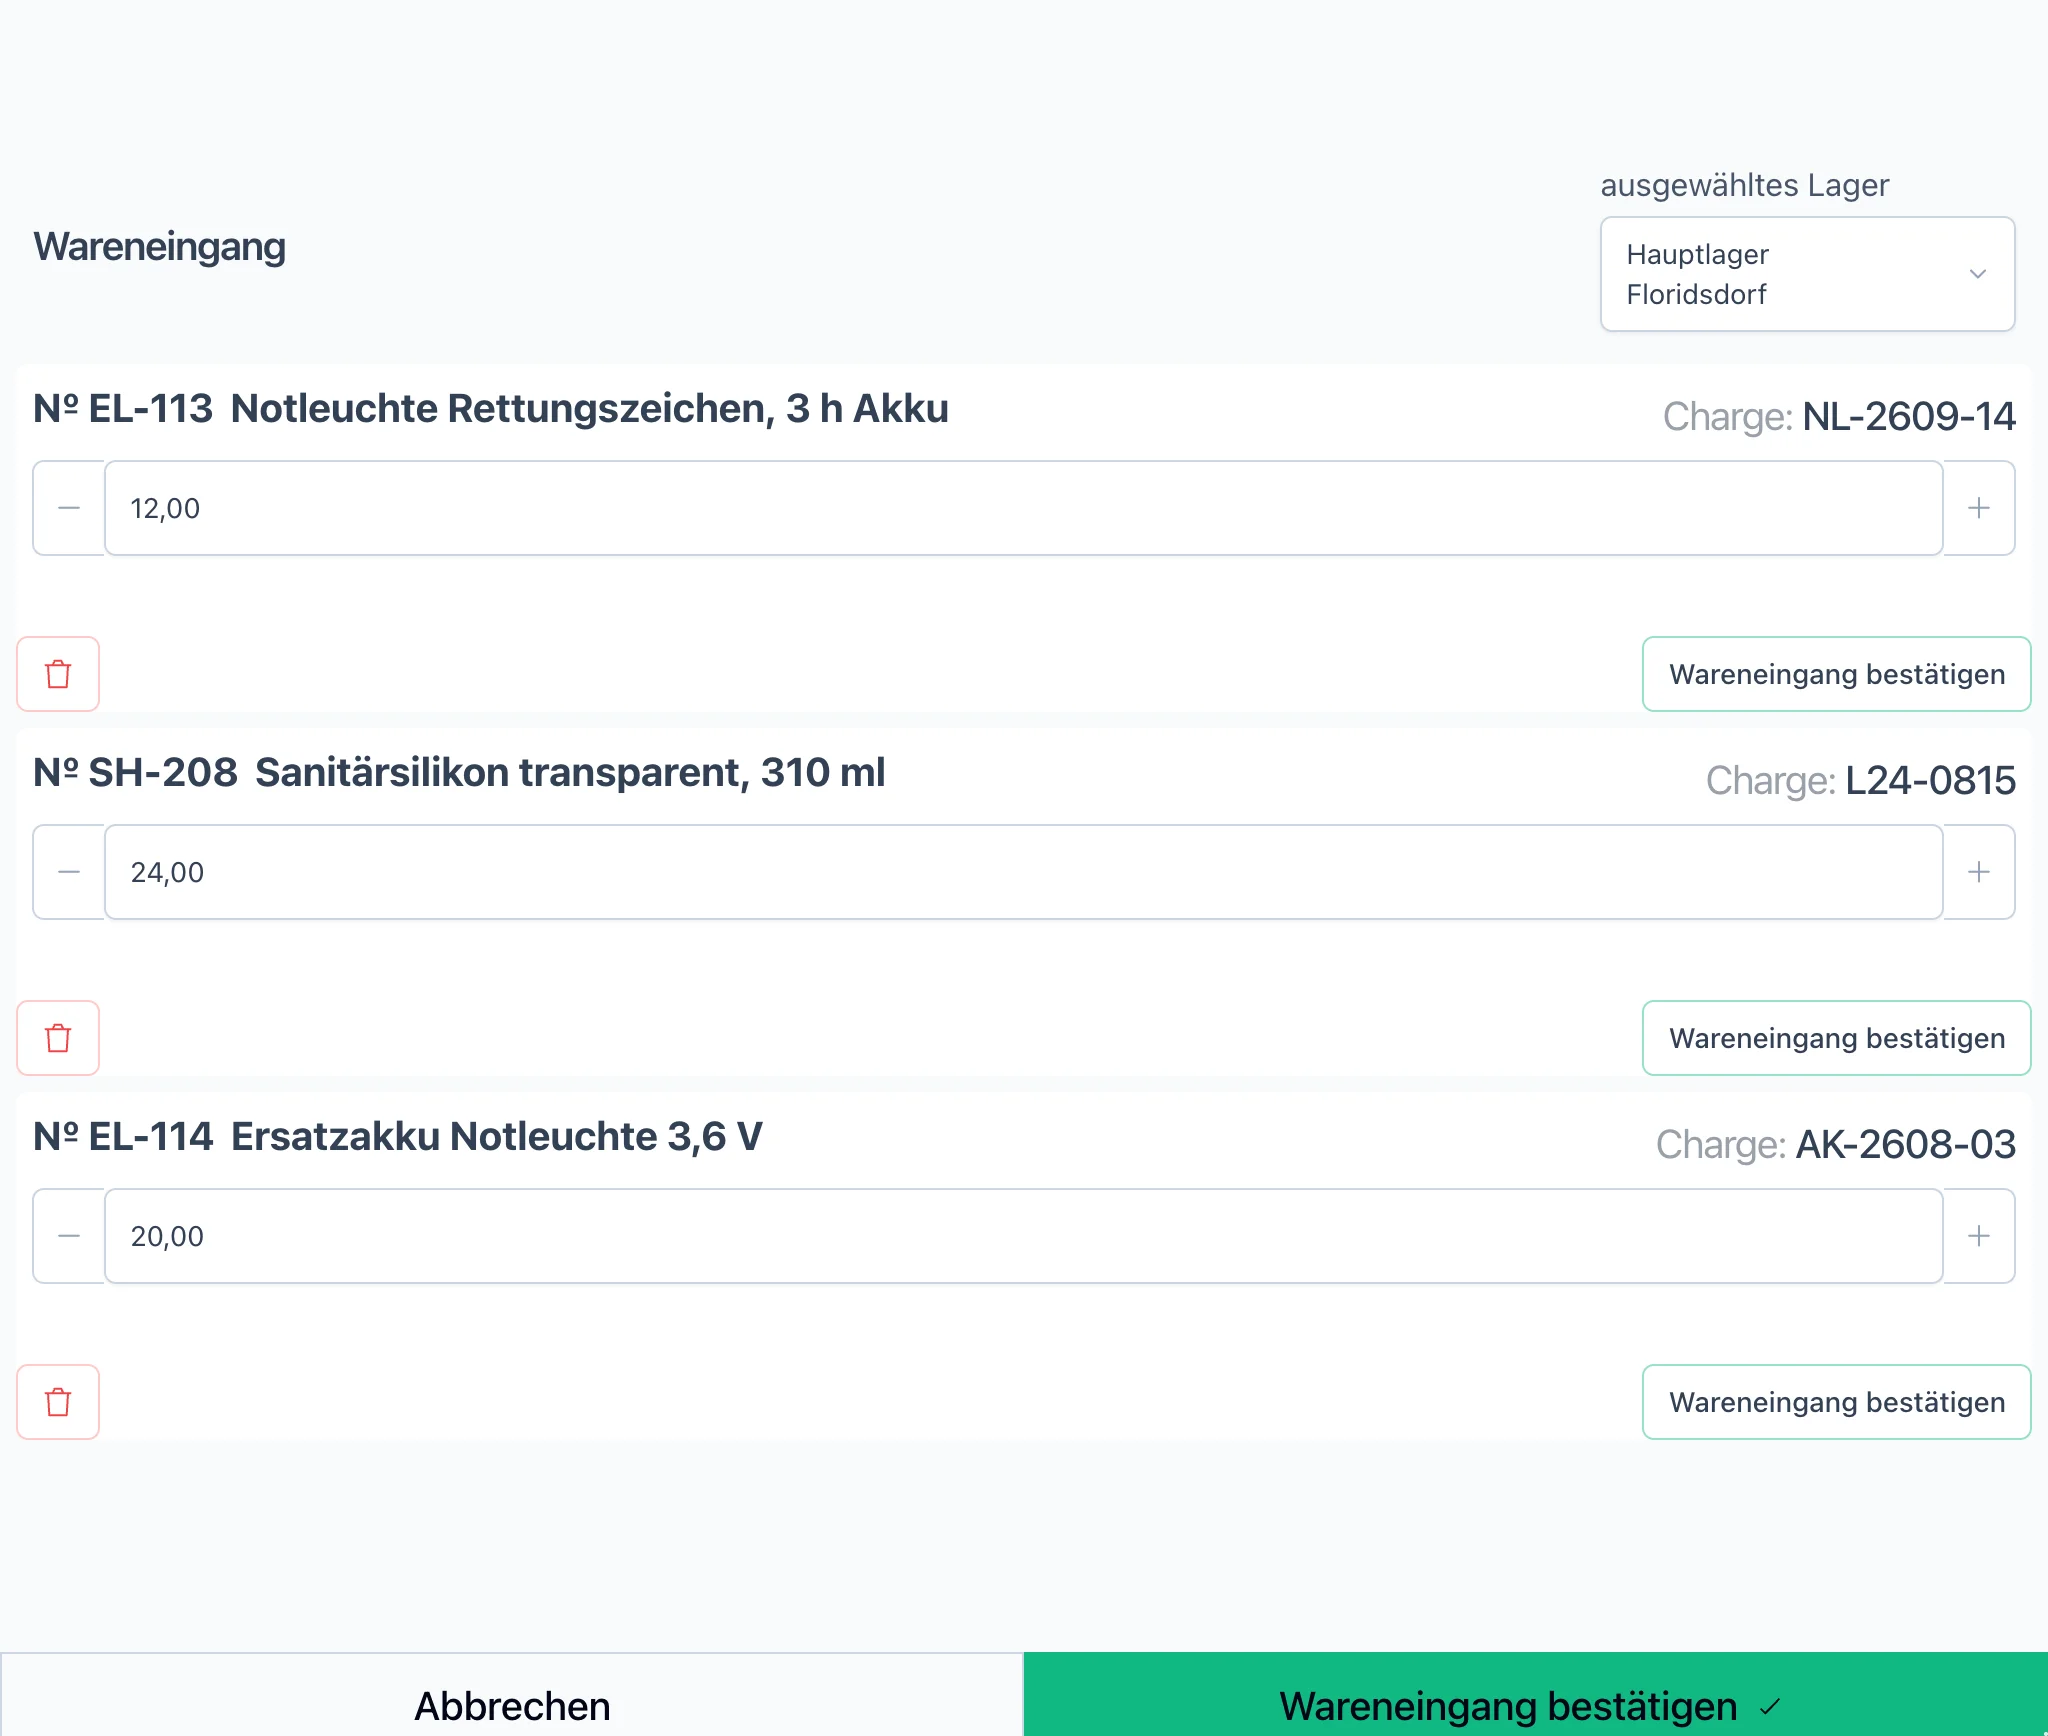Decrease quantity for SH-208 Sanitärsilikon
Viewport: 2048px width, 1736px height.
click(x=69, y=872)
